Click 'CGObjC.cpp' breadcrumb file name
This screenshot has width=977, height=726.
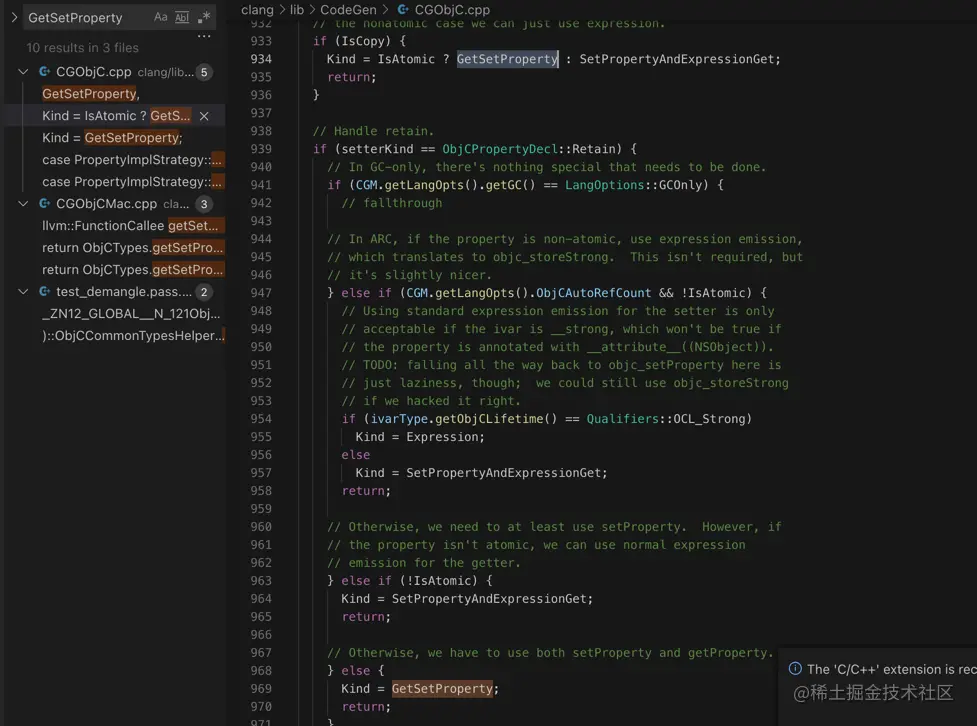pos(452,10)
